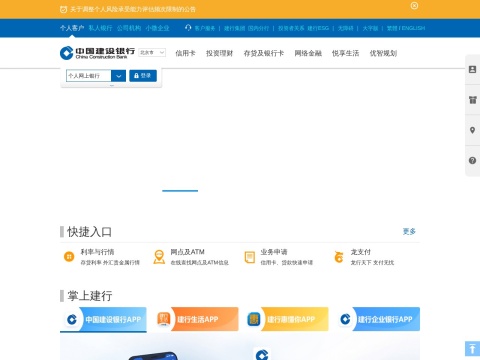Switch to 大字版 large-text version
The height and width of the screenshot is (360, 480).
370,28
